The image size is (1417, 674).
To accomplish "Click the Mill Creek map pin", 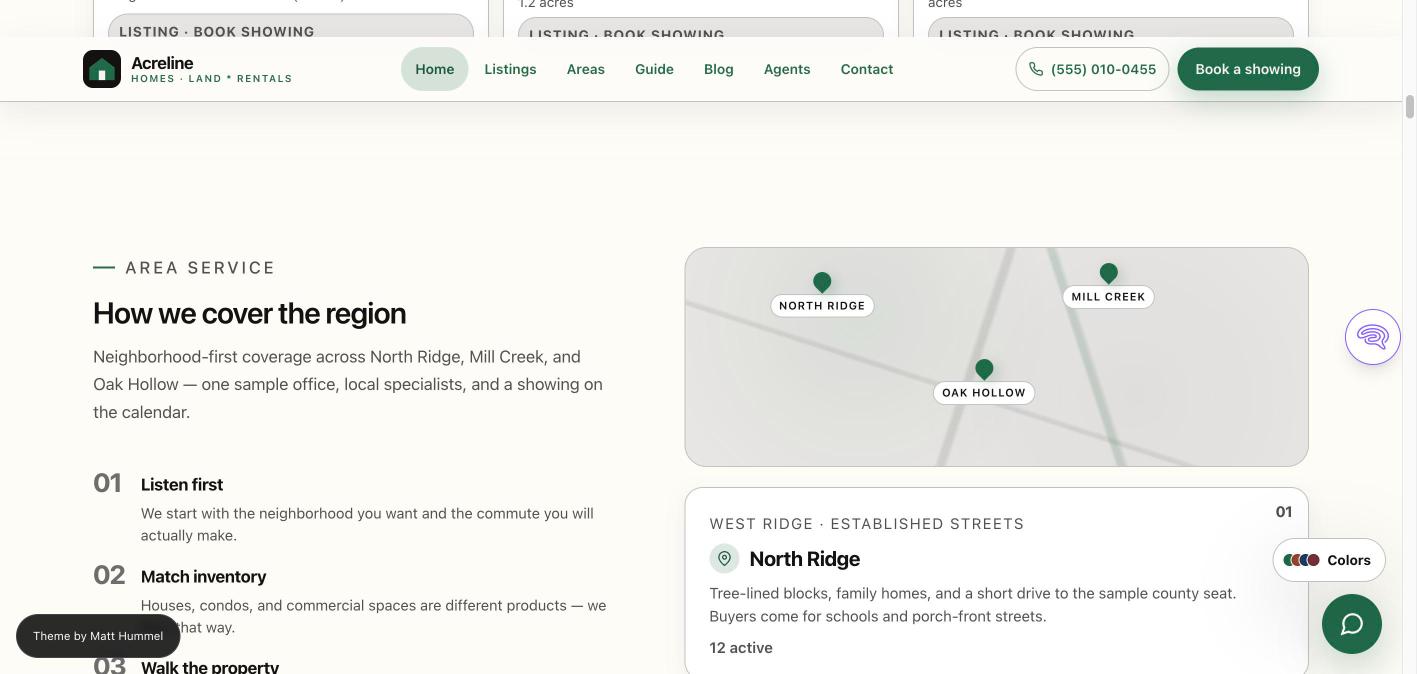I will coord(1108,274).
